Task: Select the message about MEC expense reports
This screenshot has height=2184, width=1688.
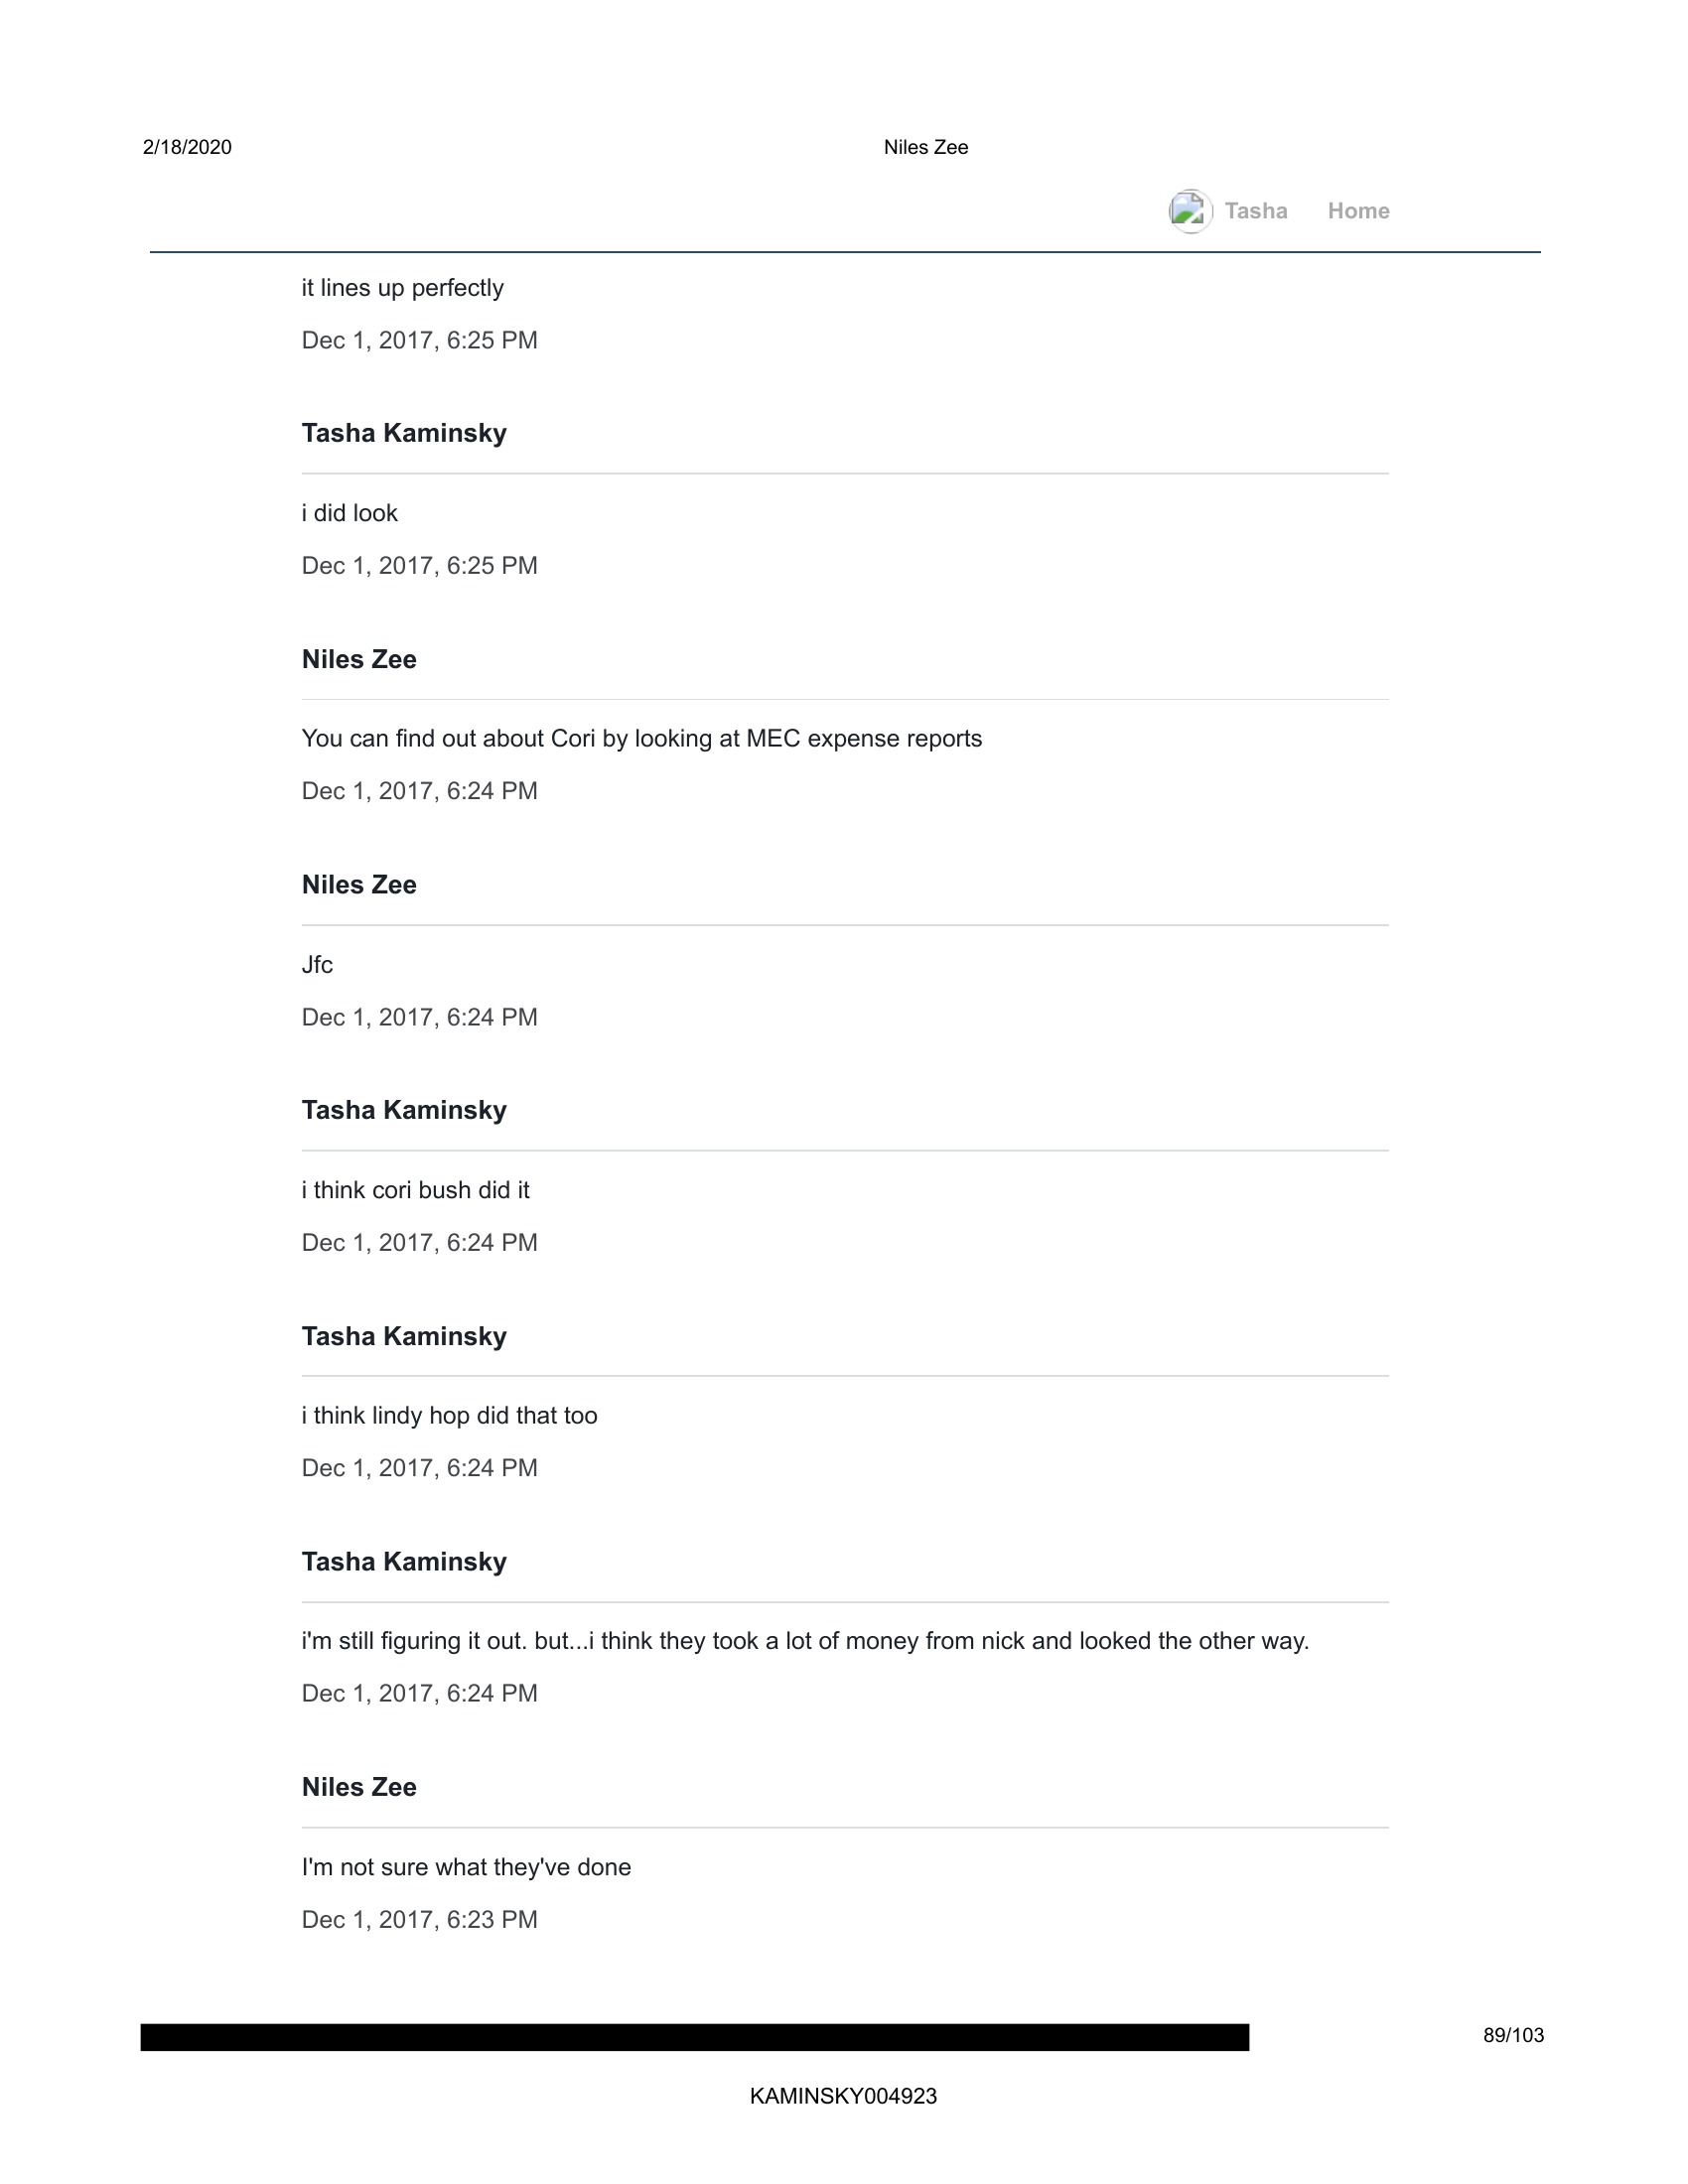Action: (641, 739)
